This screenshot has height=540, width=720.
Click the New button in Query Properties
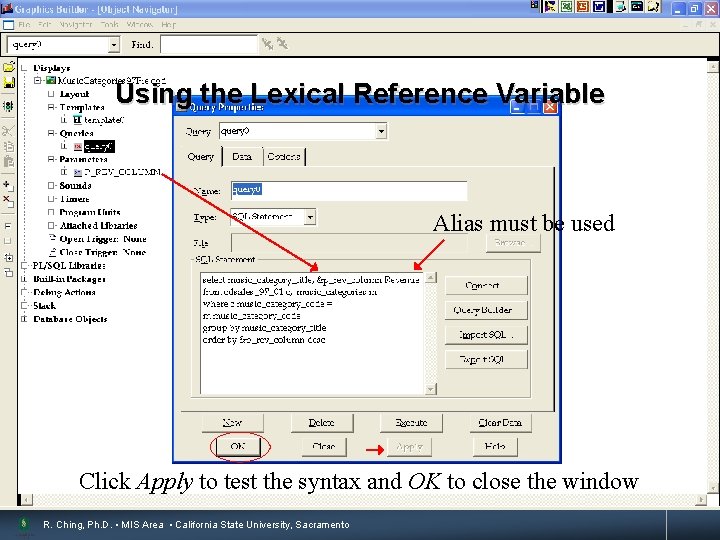coord(232,422)
